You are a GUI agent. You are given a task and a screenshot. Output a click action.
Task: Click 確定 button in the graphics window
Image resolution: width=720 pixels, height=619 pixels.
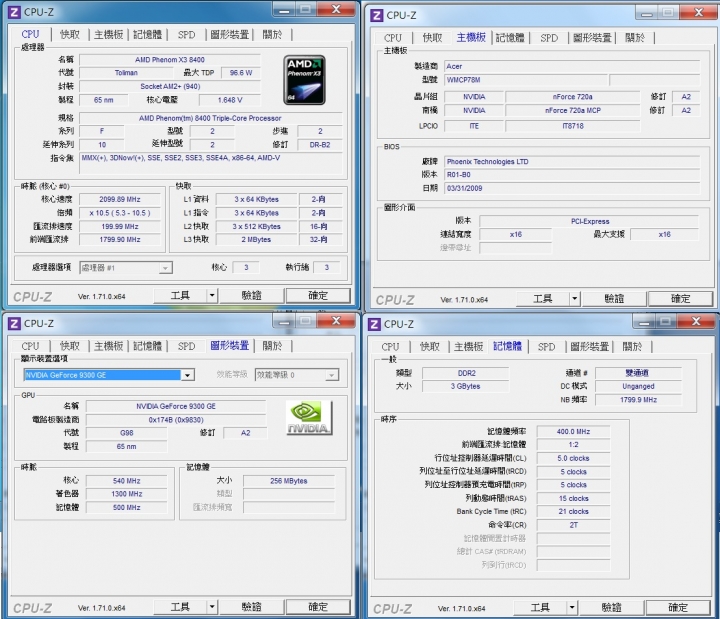[318, 607]
